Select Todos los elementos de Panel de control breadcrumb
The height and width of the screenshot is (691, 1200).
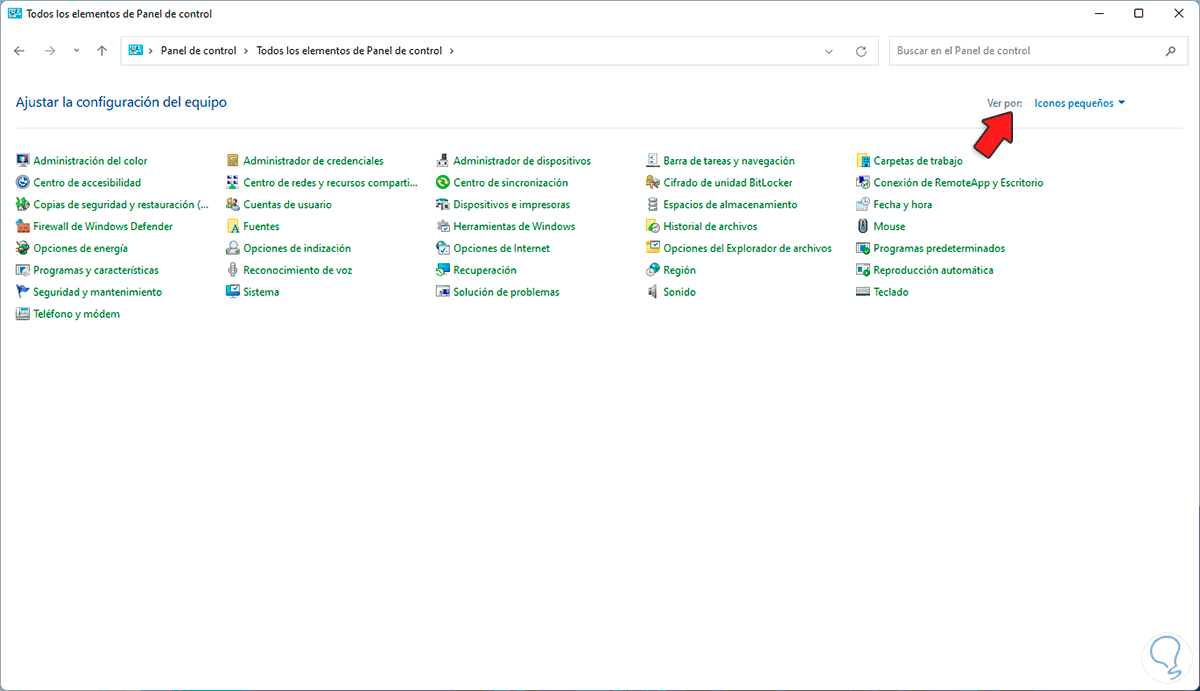point(349,51)
